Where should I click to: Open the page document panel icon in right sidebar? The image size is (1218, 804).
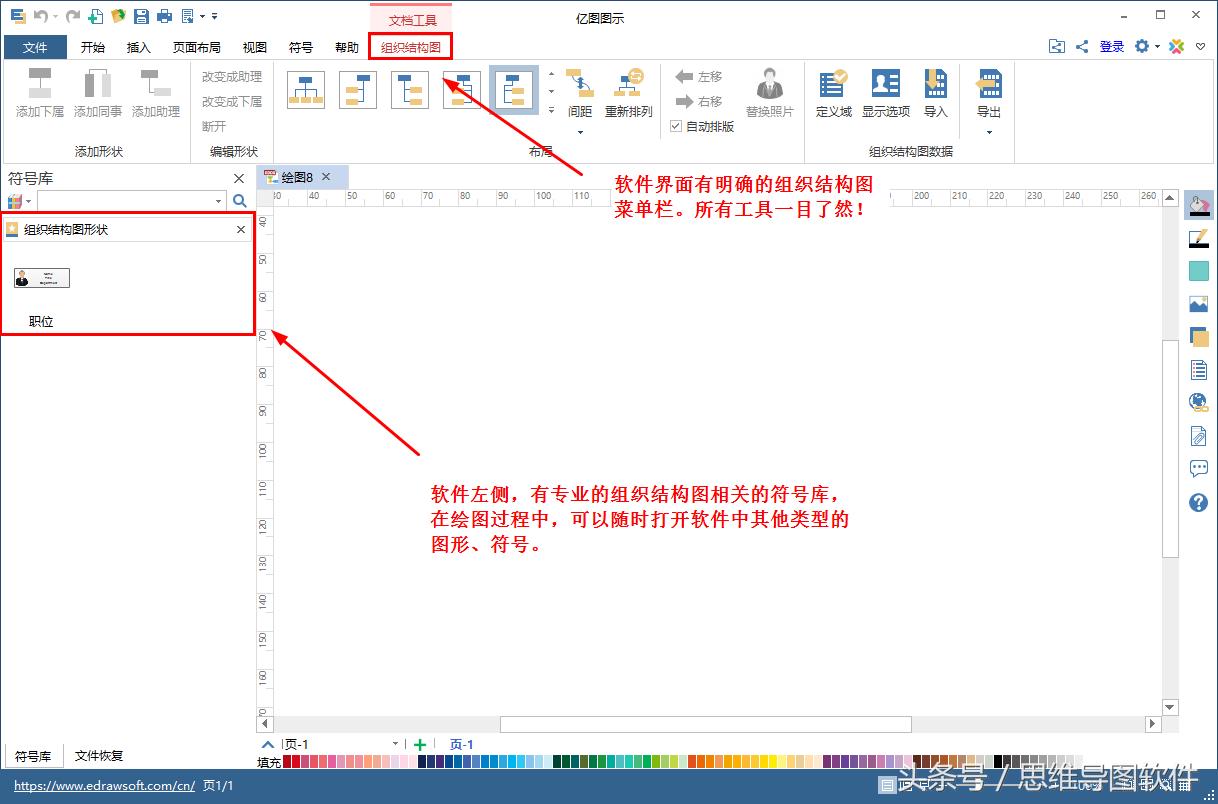pyautogui.click(x=1198, y=370)
